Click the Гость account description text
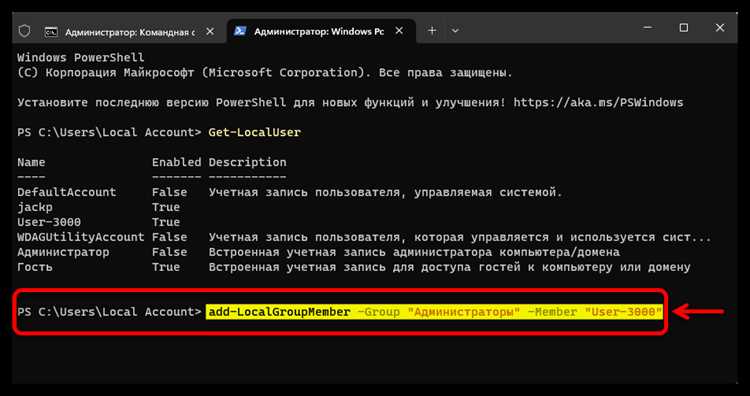The height and width of the screenshot is (396, 750). pos(450,267)
